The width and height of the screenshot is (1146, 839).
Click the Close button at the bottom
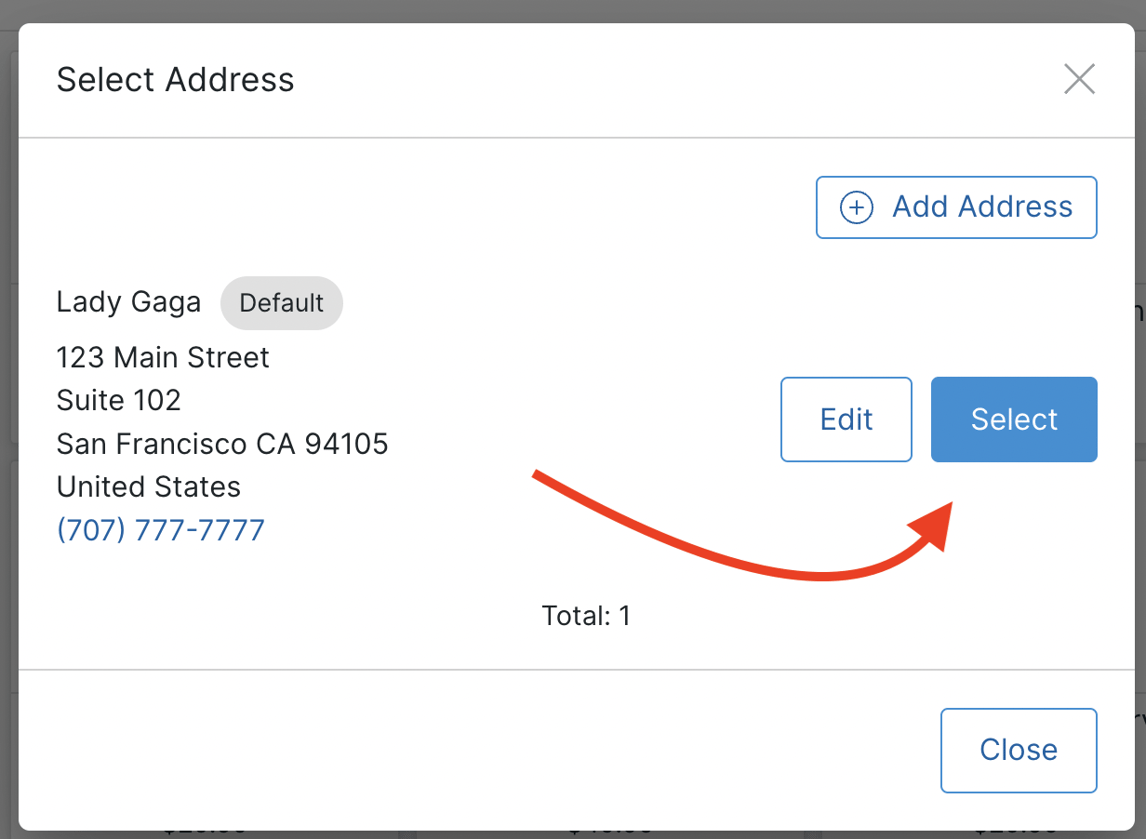click(x=1018, y=749)
